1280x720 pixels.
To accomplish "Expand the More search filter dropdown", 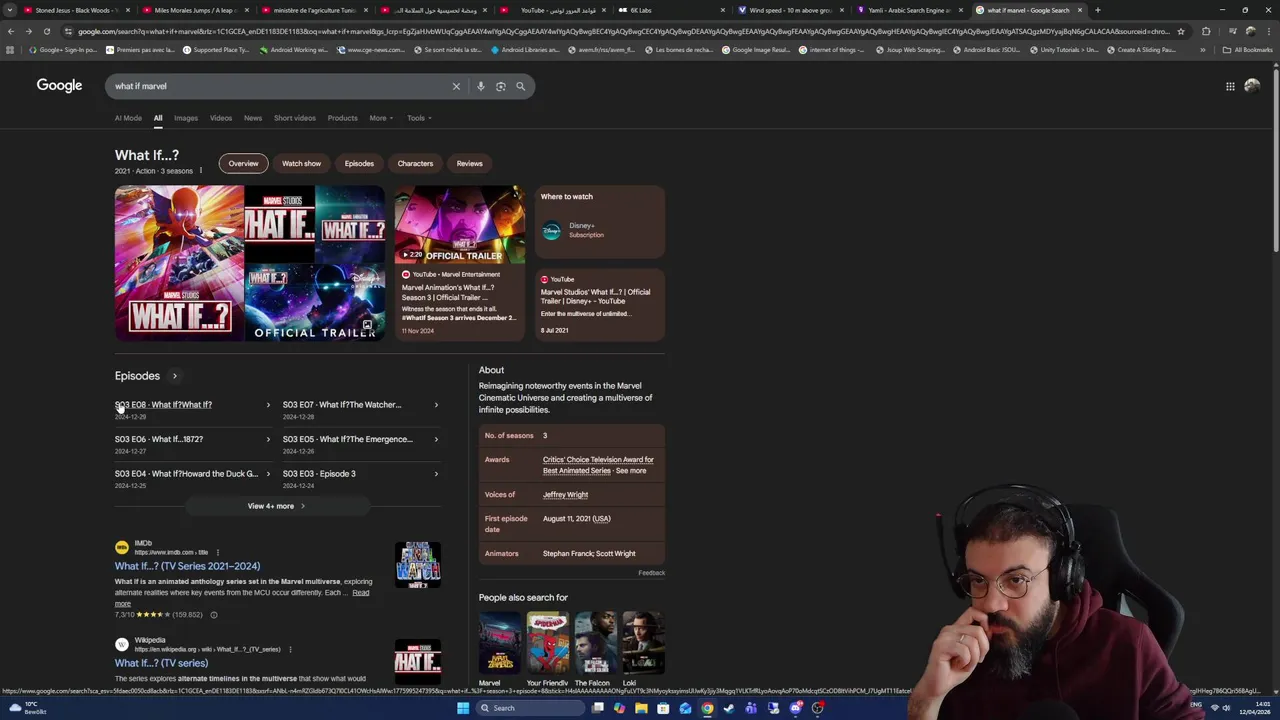I will (381, 118).
